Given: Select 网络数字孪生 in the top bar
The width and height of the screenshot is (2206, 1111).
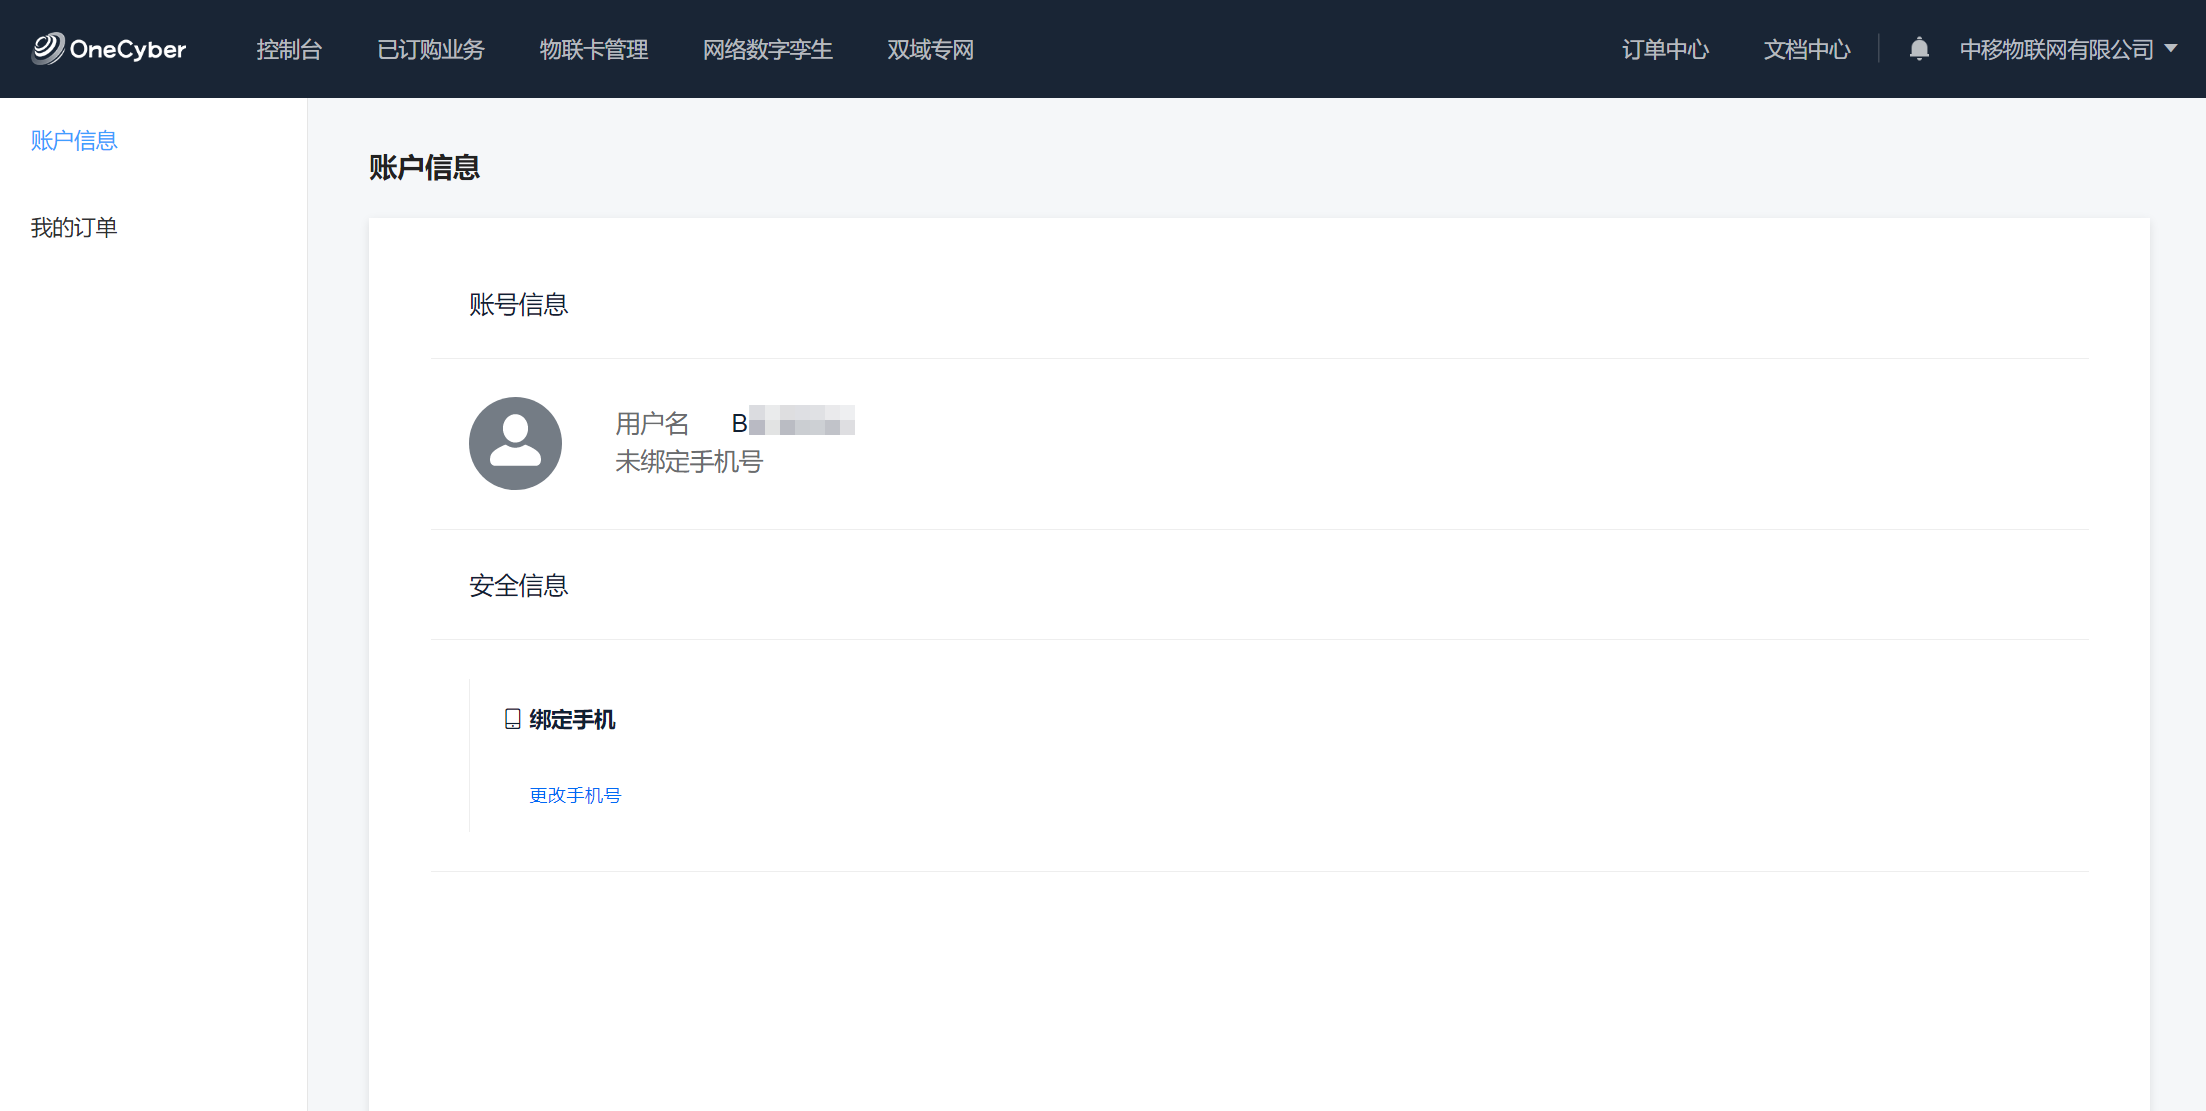Looking at the screenshot, I should pos(767,49).
